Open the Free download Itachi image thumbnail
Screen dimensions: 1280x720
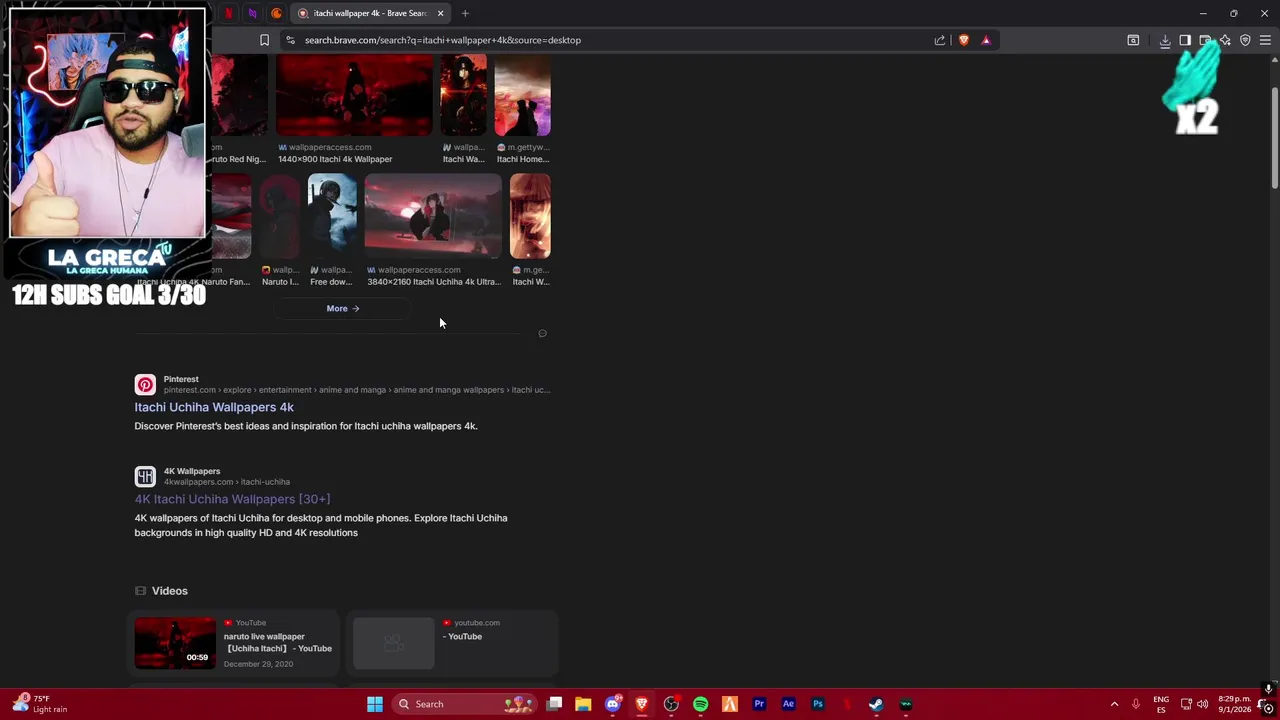pos(332,216)
